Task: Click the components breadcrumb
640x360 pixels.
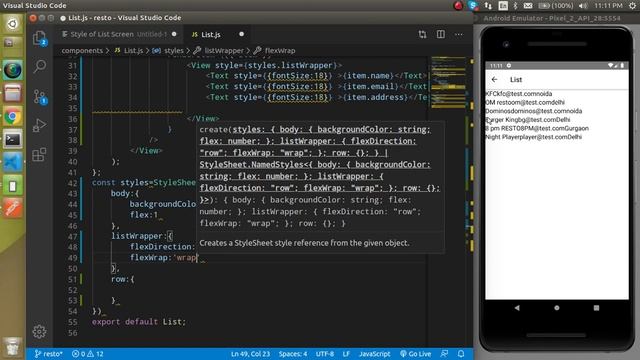Action: coord(82,51)
